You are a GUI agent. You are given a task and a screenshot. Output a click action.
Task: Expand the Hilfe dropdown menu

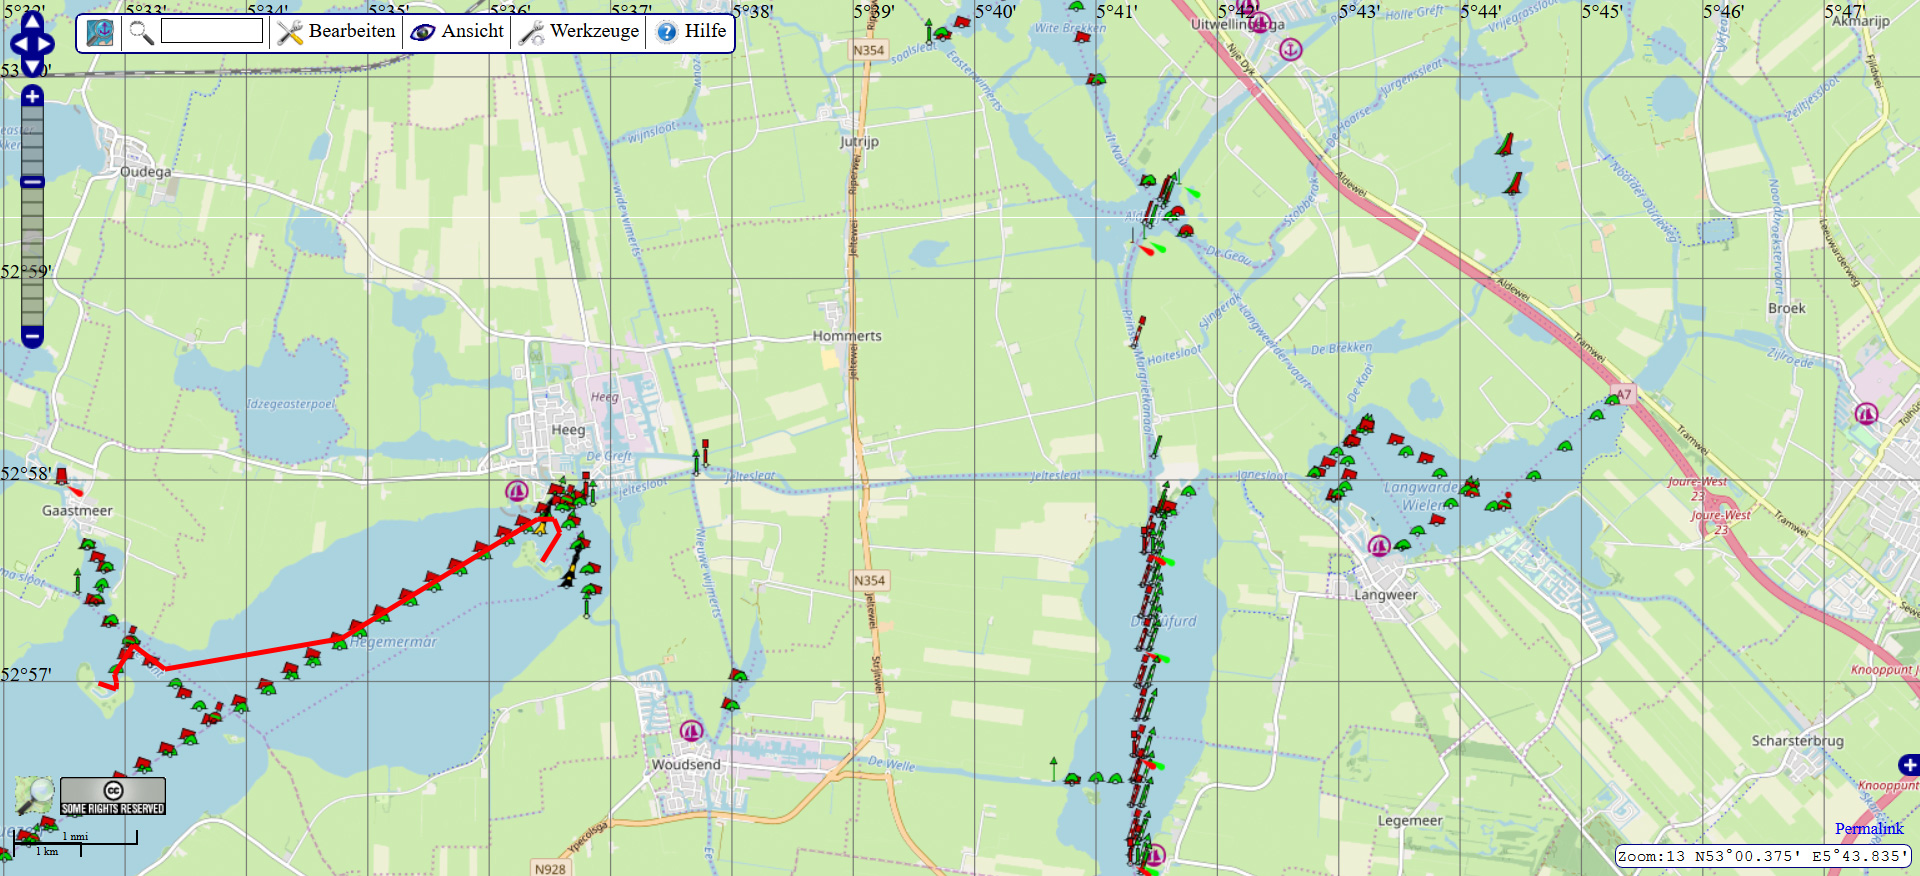click(x=692, y=32)
